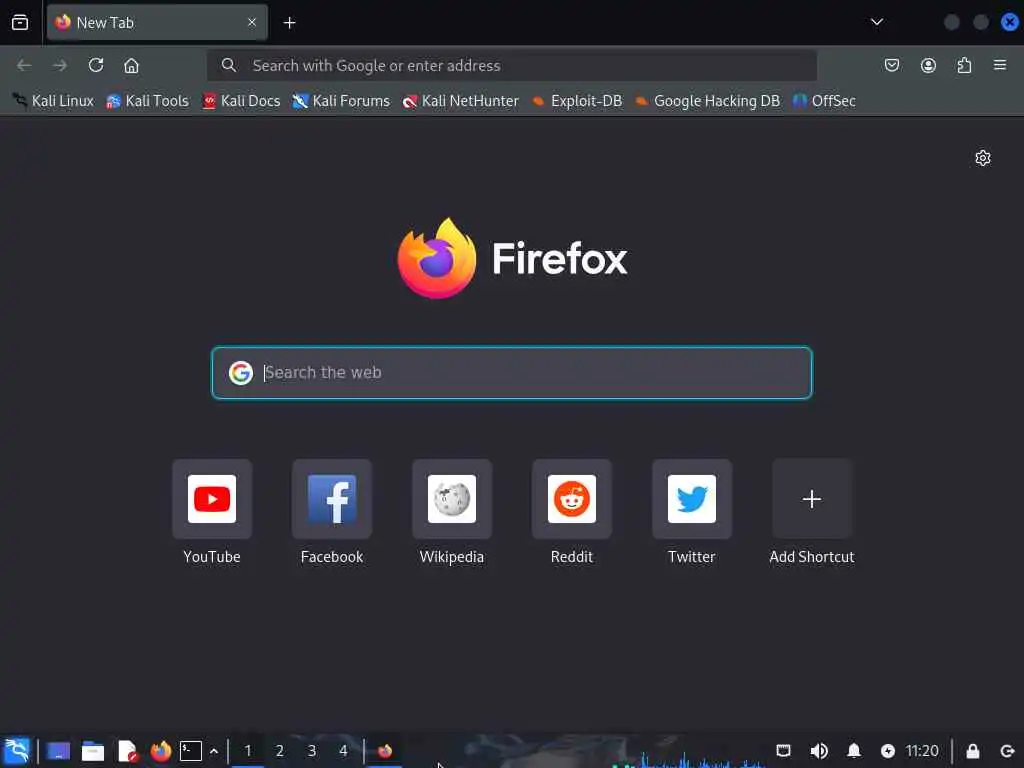1024x768 pixels.
Task: Click the address bar magnifier icon
Action: (x=229, y=65)
